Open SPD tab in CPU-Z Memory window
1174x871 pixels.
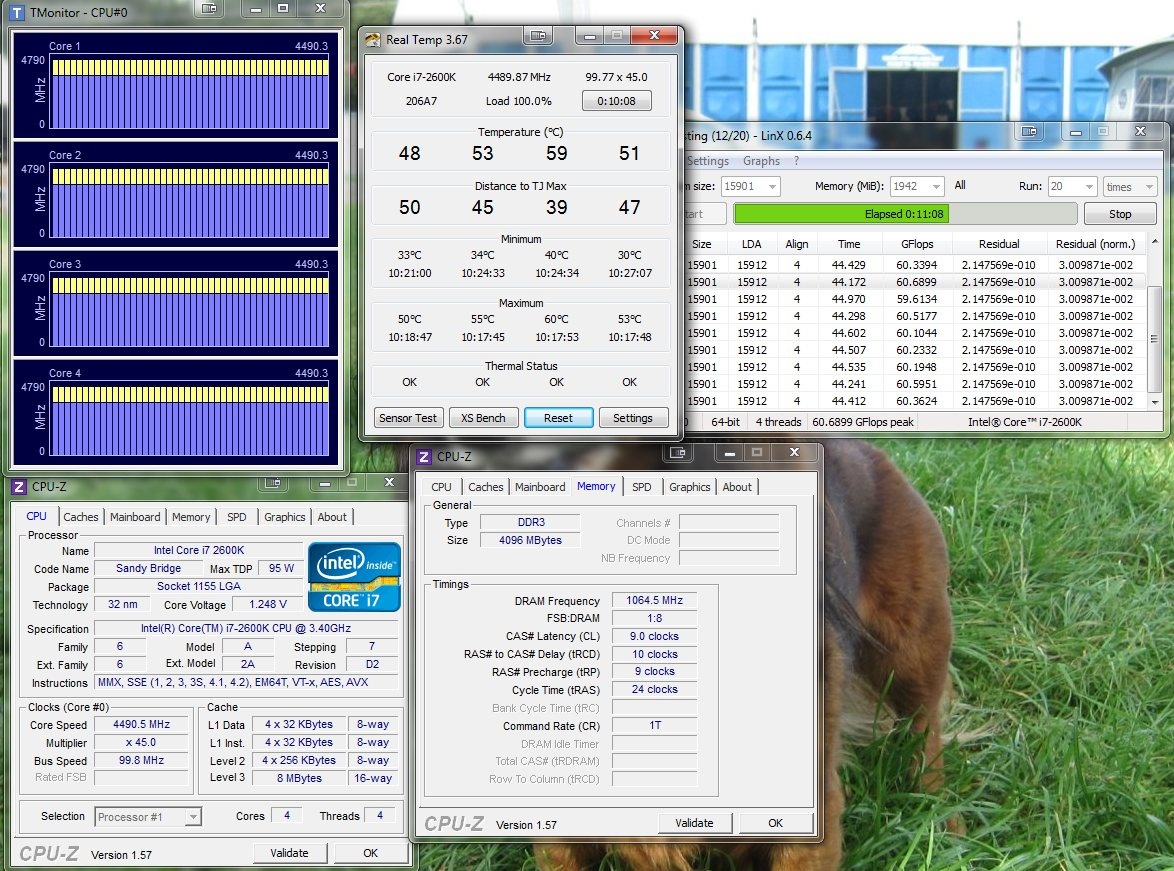point(642,487)
